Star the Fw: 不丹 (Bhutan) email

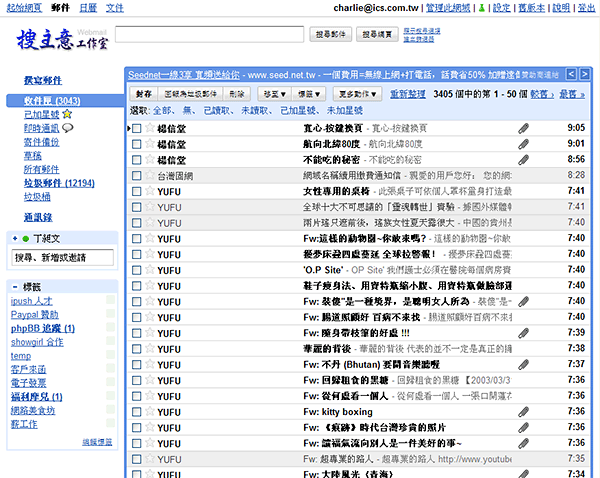(150, 364)
